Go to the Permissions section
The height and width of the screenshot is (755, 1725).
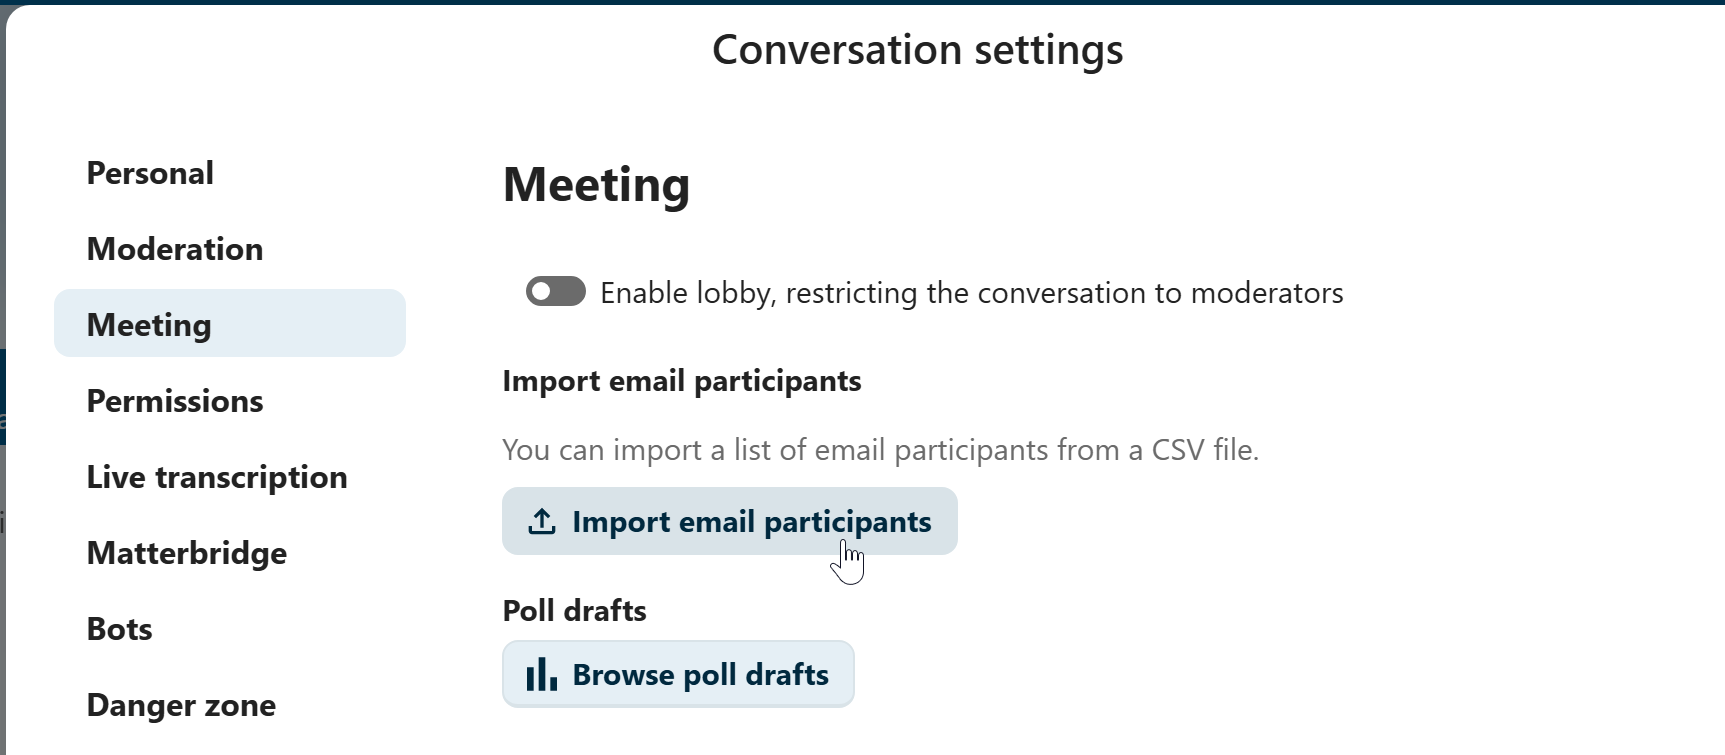tap(175, 401)
